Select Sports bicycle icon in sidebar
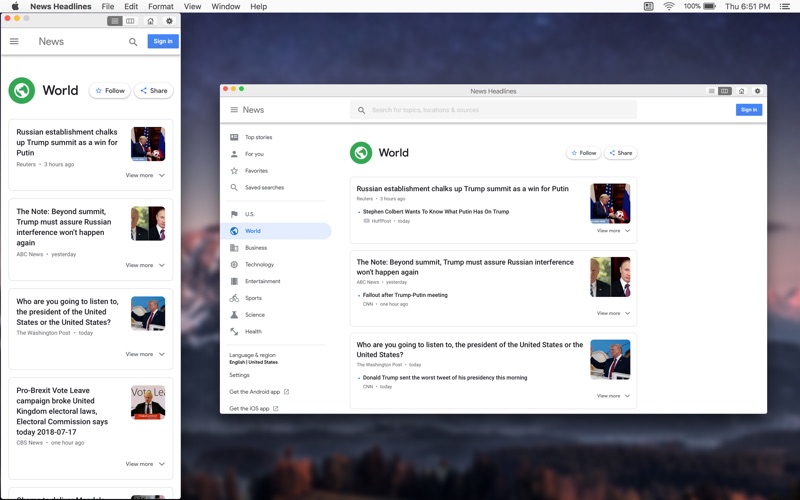Screen dimensions: 800x500 tap(234, 298)
